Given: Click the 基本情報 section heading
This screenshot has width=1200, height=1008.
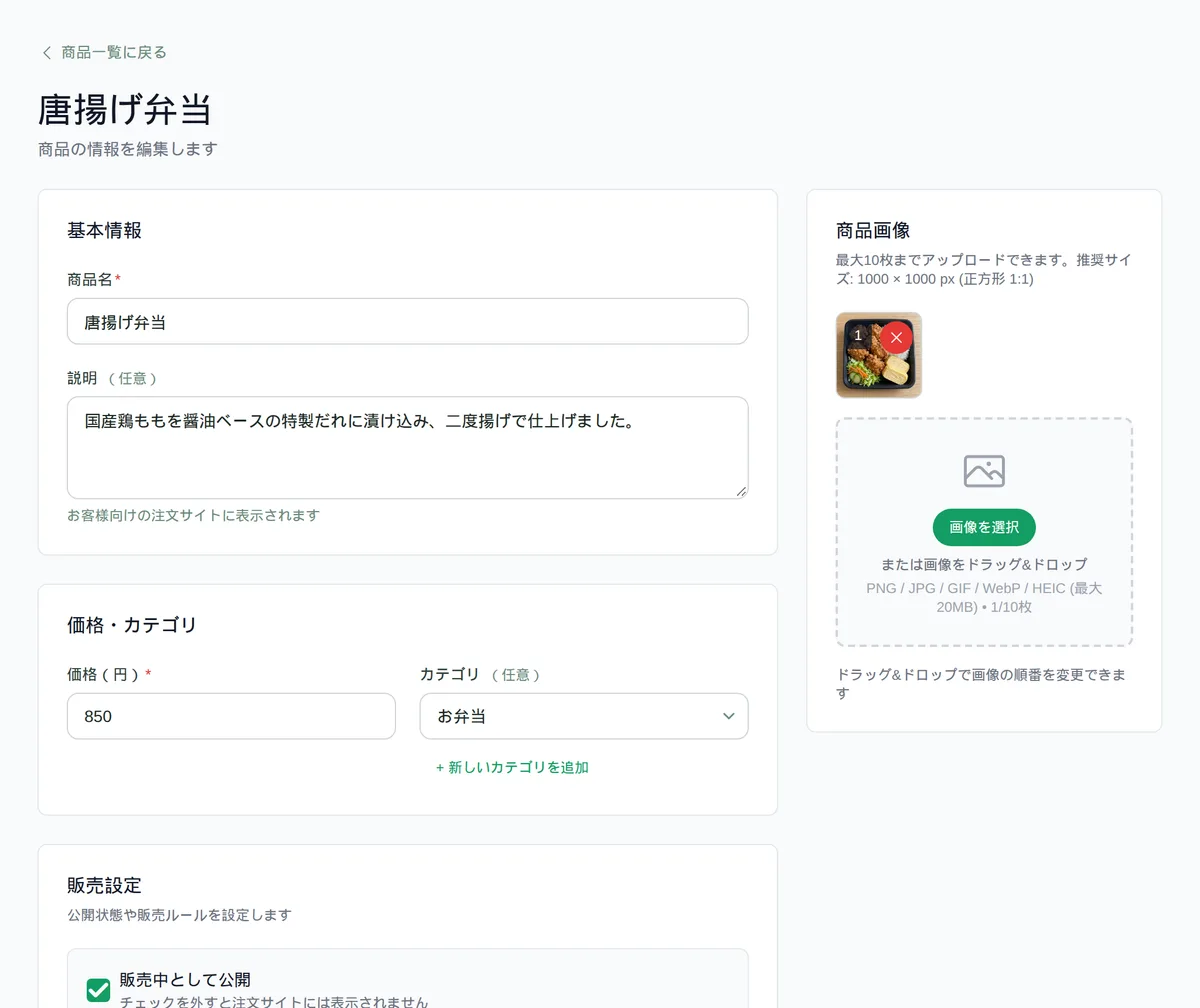Looking at the screenshot, I should click(x=104, y=231).
